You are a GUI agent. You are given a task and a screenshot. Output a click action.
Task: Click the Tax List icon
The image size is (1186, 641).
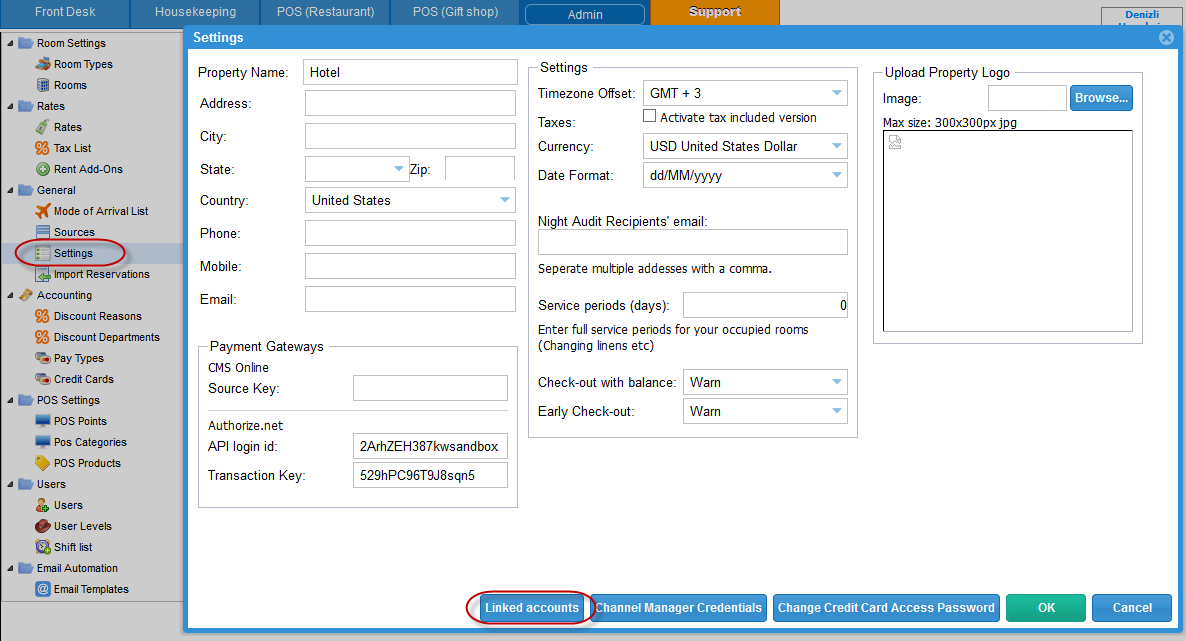click(x=43, y=148)
